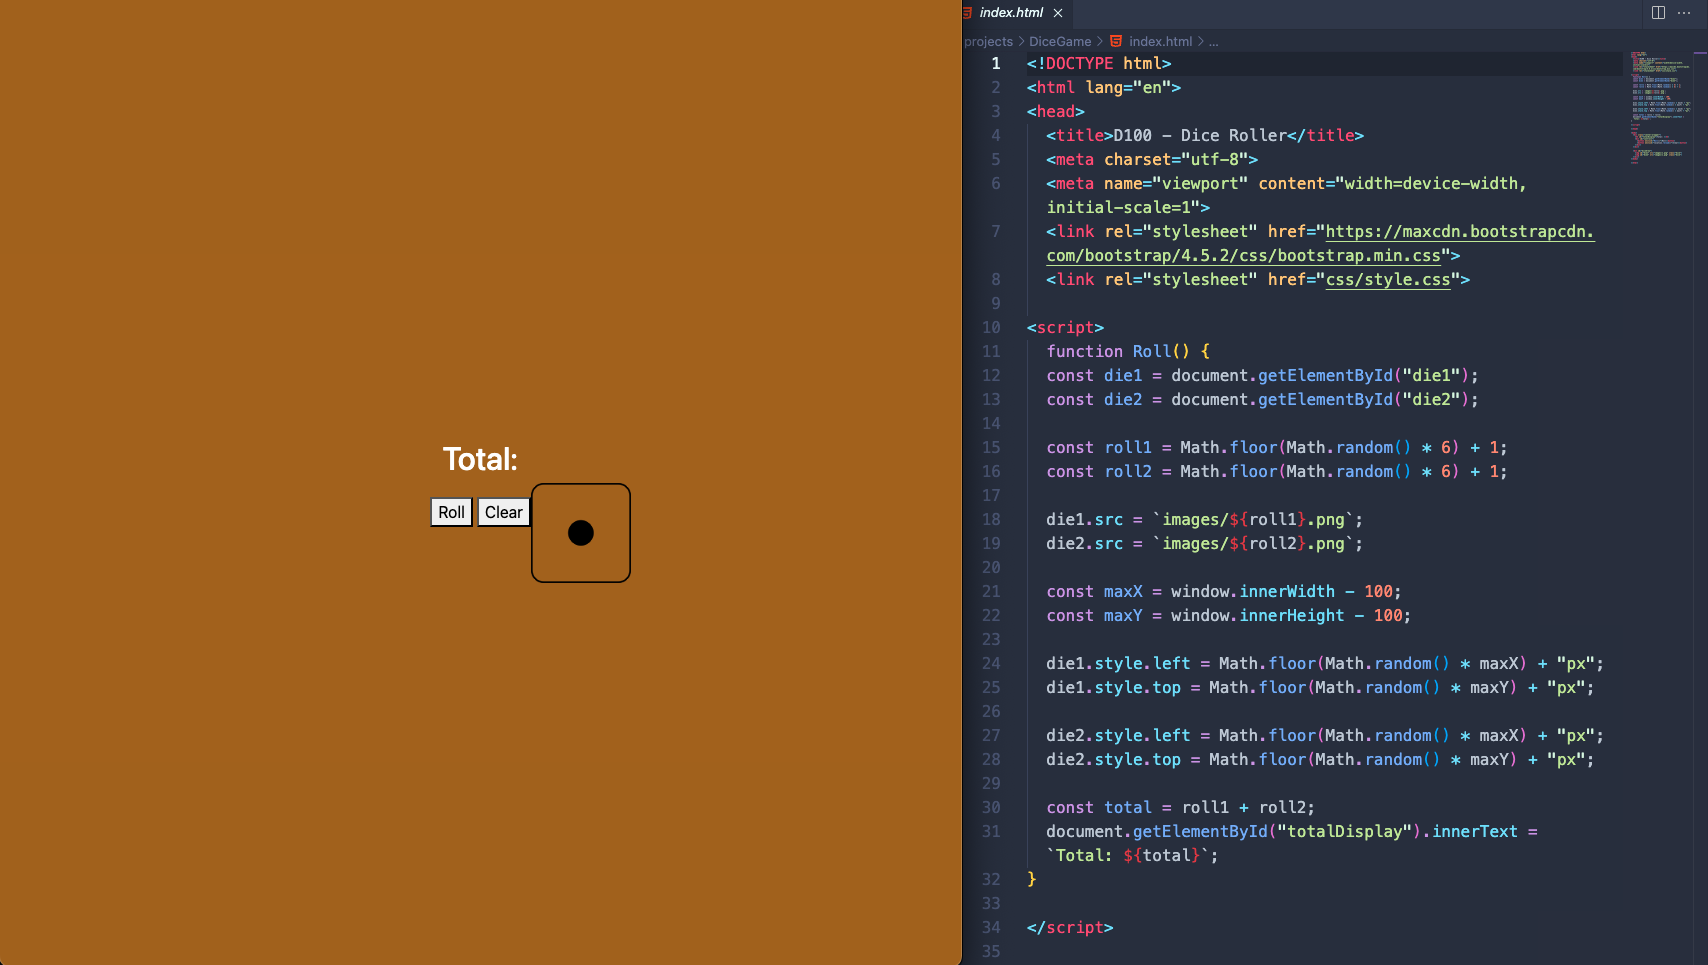Click 'const maxX' on line 21

[1094, 591]
